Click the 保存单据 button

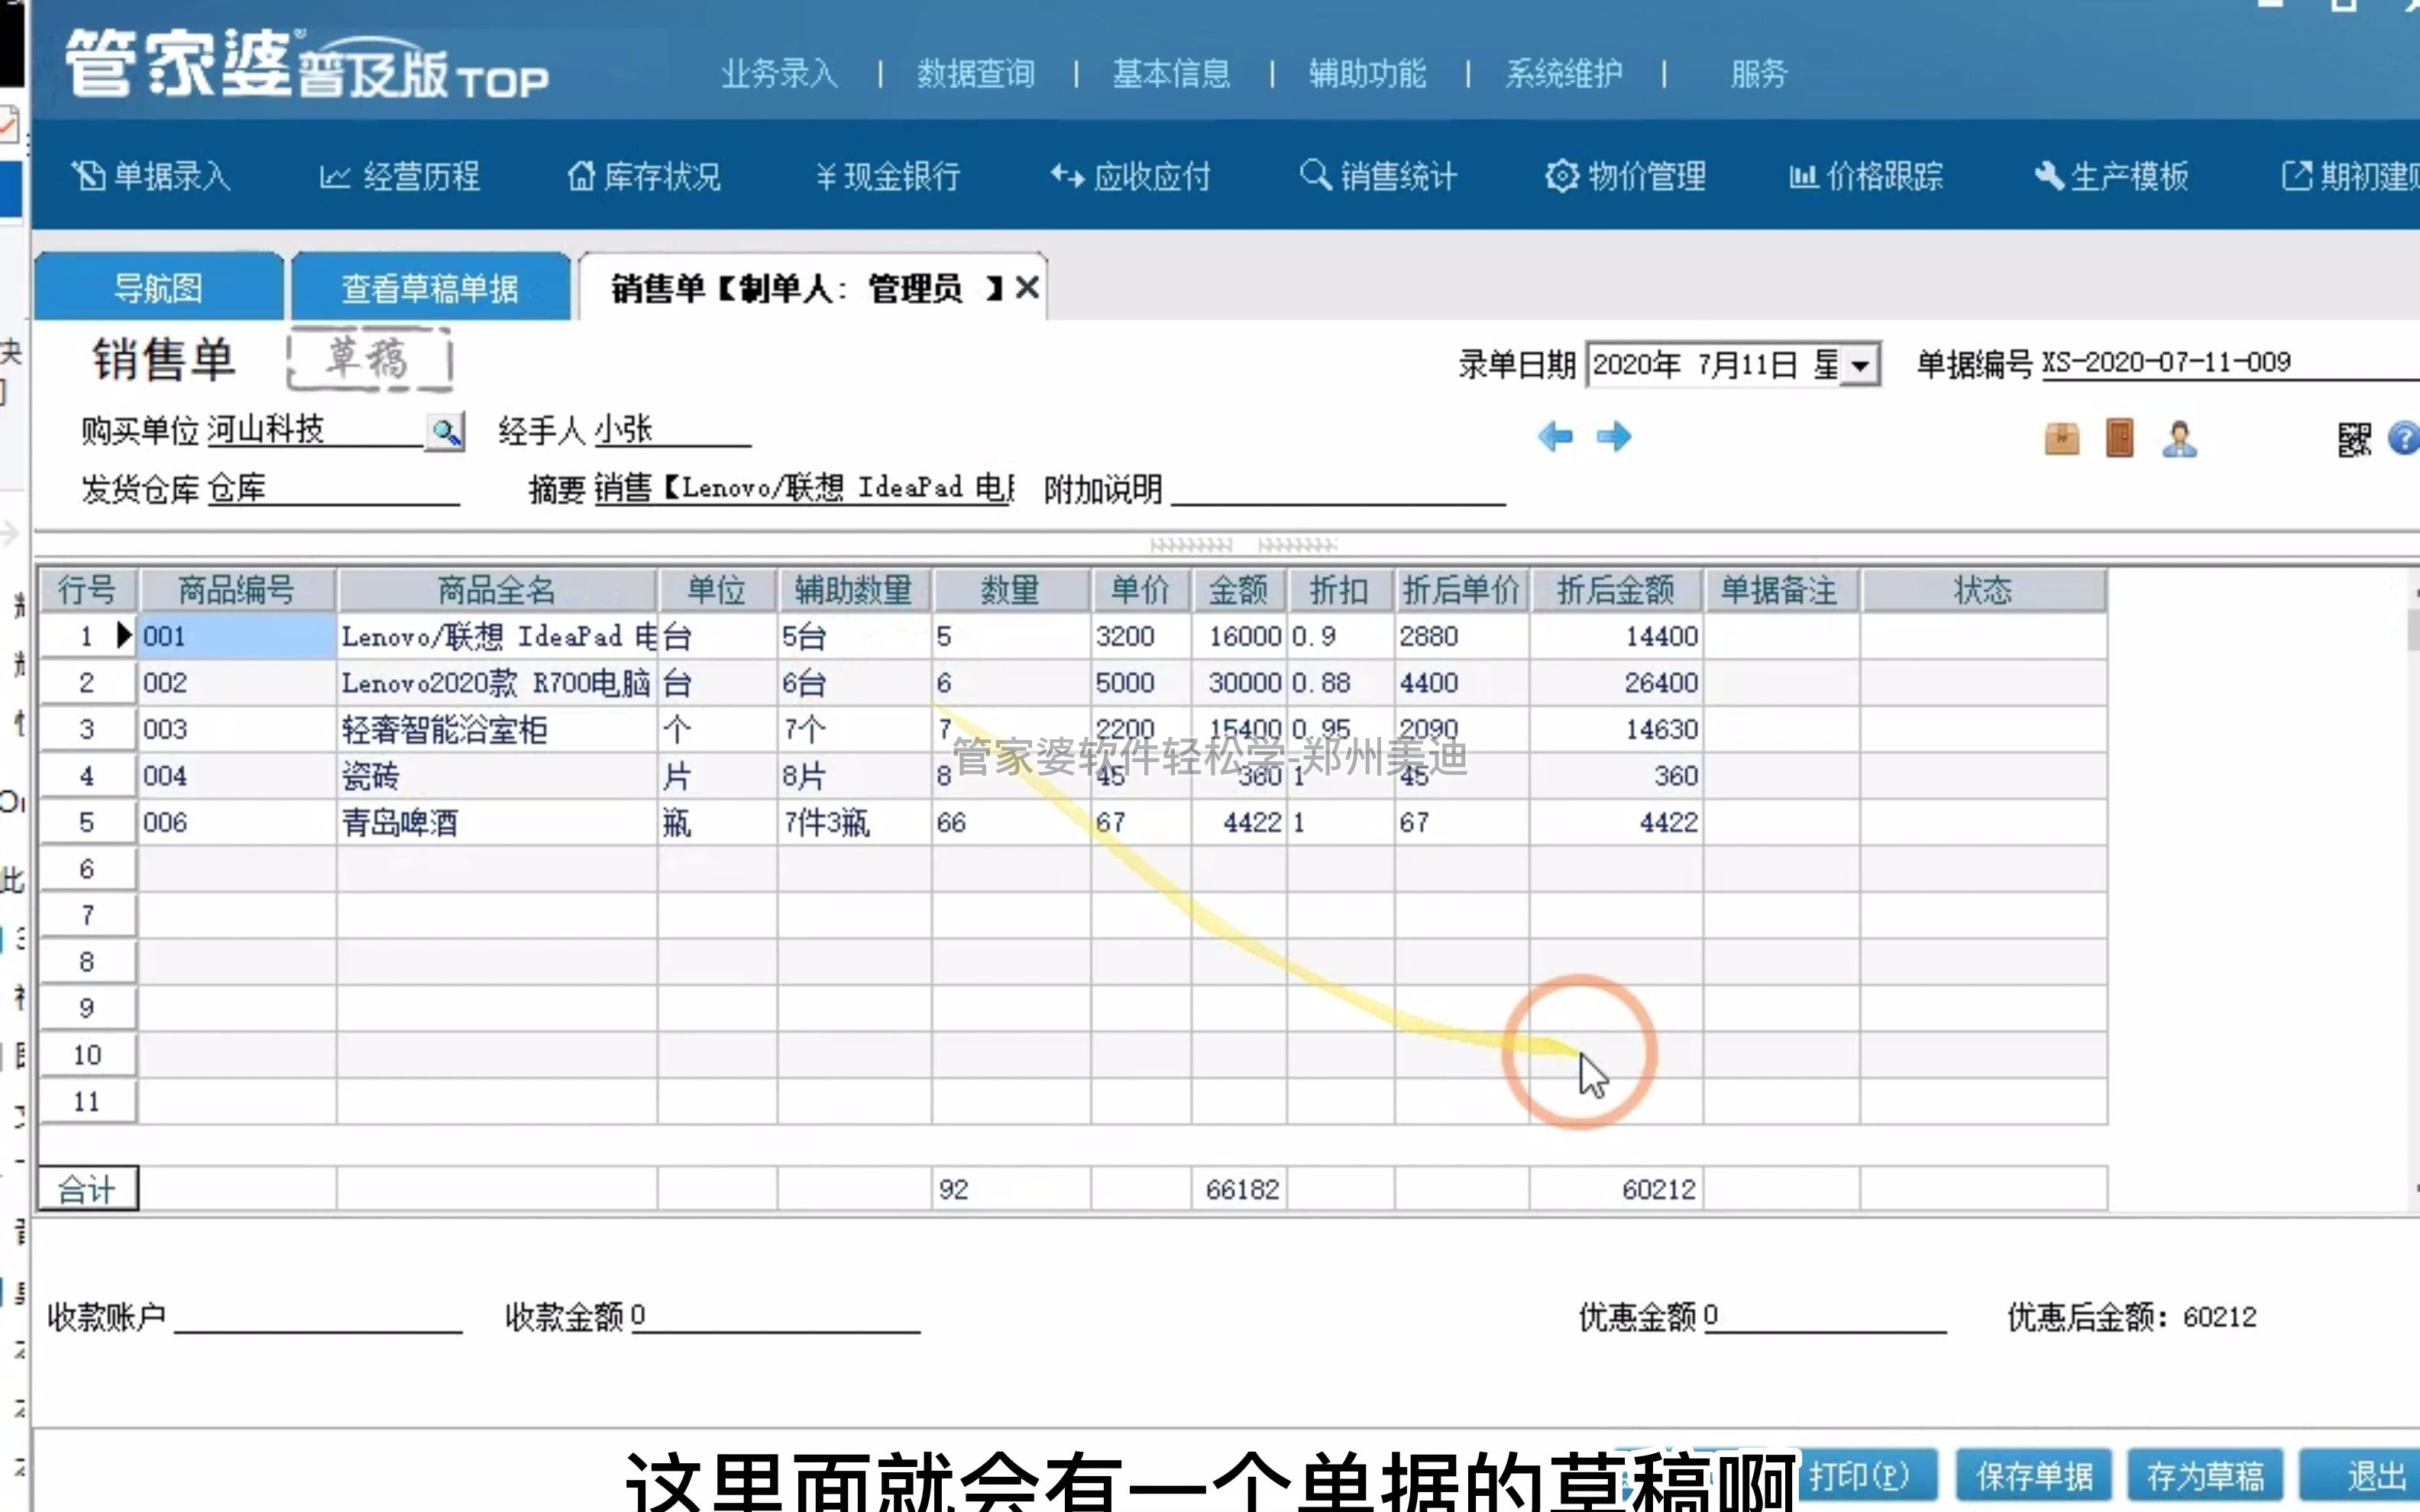[x=2034, y=1476]
